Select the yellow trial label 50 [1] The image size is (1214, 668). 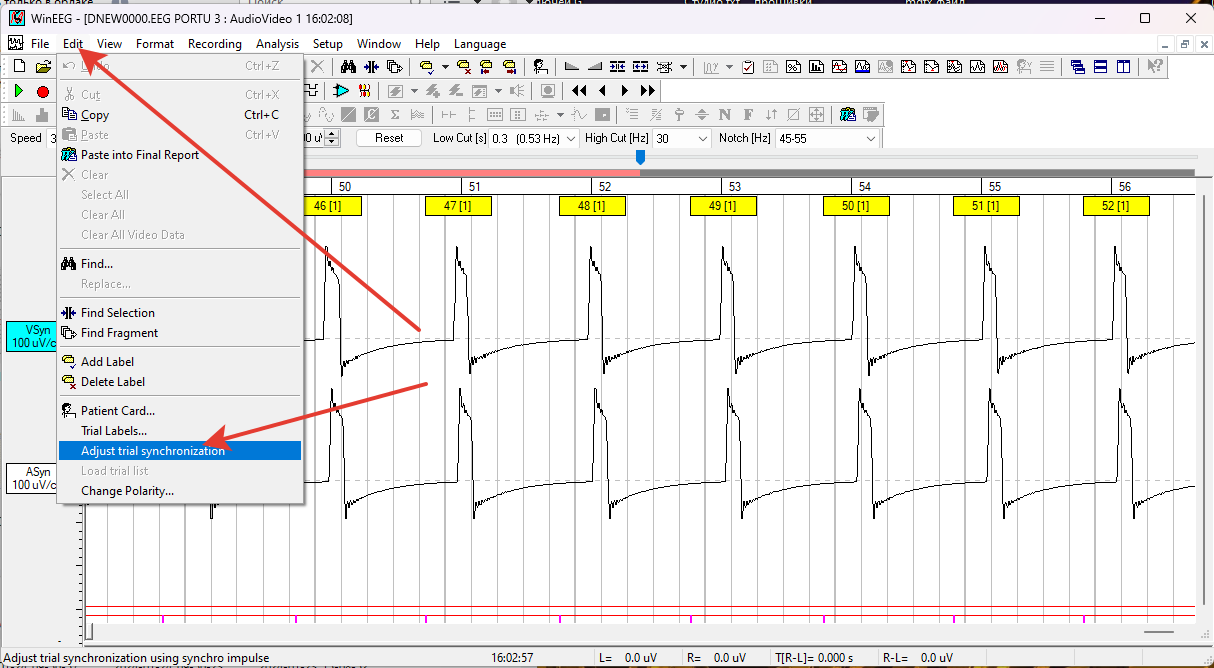[x=856, y=206]
